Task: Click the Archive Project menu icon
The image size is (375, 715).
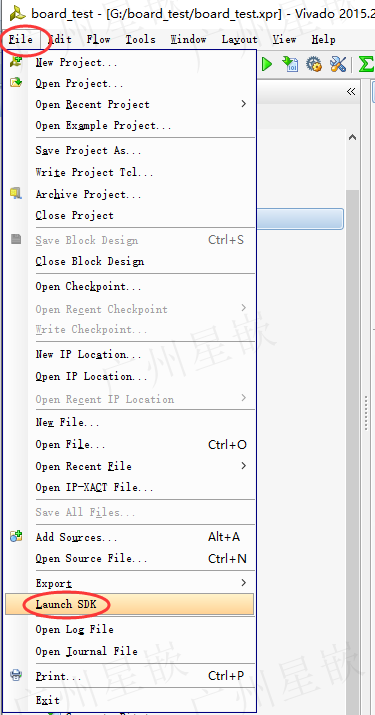Action: coord(16,193)
